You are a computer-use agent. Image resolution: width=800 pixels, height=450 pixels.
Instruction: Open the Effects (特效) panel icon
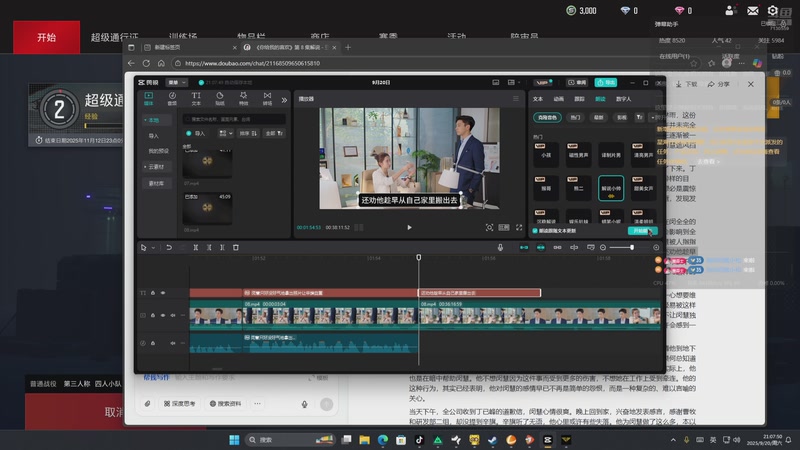click(x=243, y=98)
